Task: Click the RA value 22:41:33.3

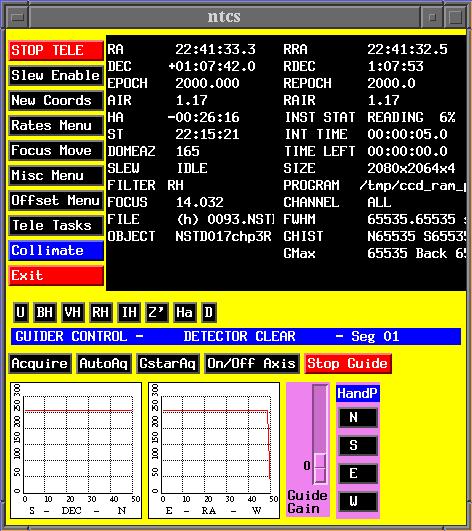Action: pos(215,49)
